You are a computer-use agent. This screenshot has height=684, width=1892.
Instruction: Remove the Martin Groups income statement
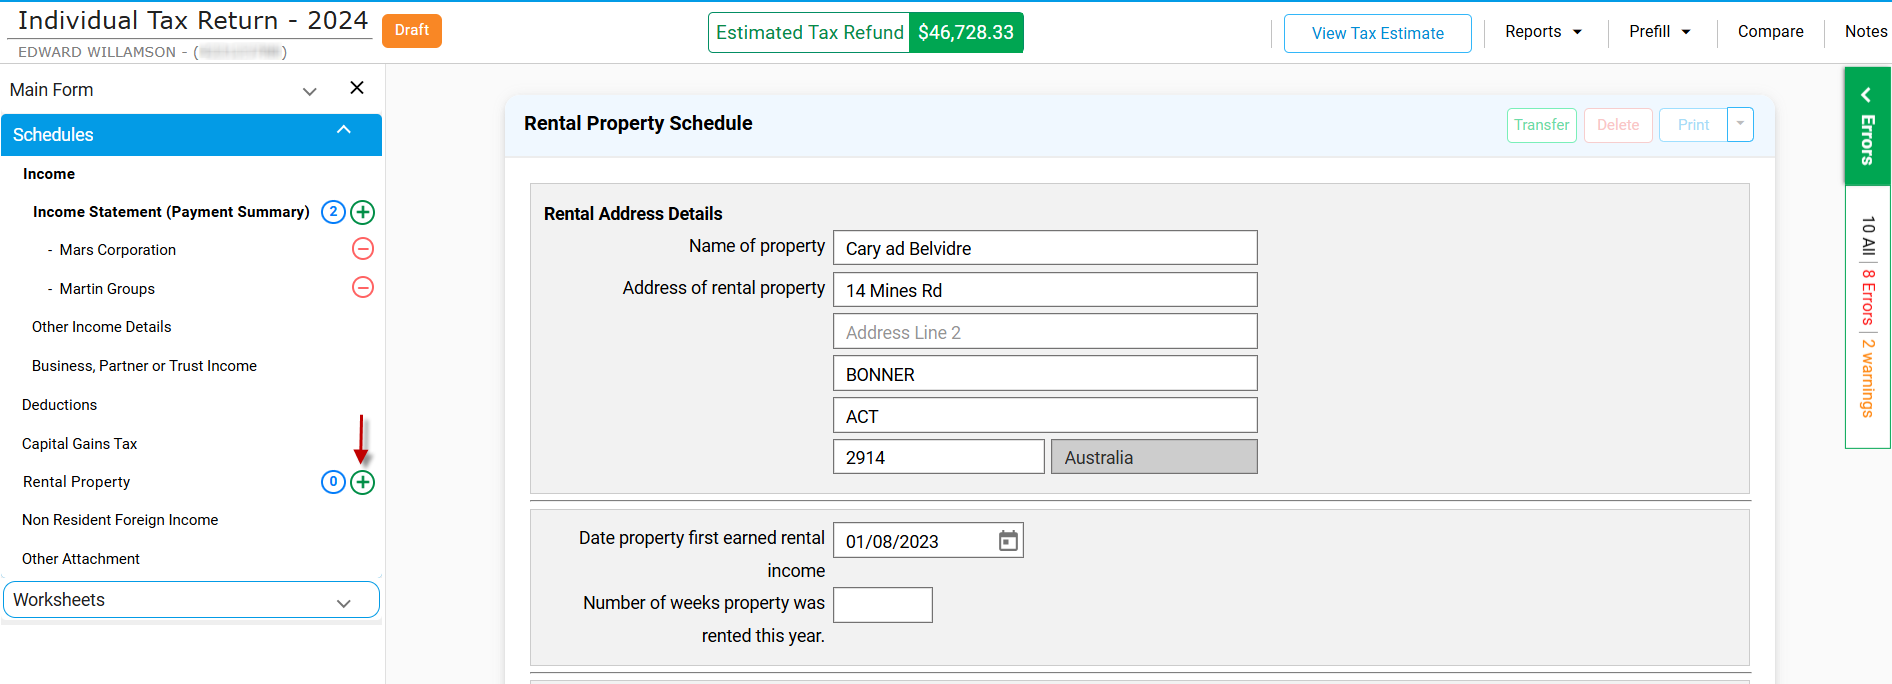tap(363, 288)
